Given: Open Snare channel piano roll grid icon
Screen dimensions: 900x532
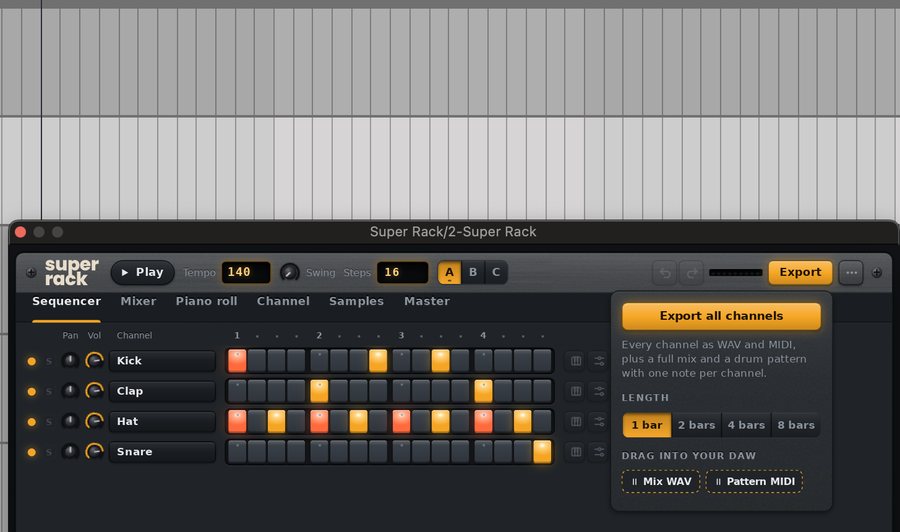Looking at the screenshot, I should tap(576, 452).
